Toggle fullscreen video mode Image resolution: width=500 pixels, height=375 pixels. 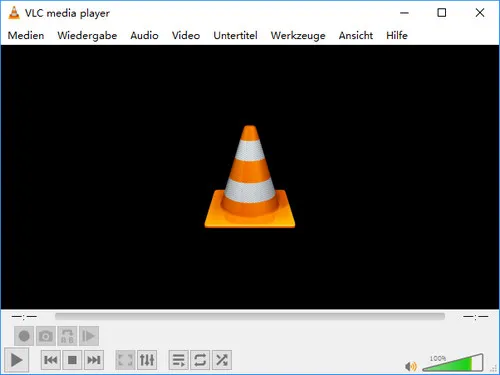[x=125, y=360]
